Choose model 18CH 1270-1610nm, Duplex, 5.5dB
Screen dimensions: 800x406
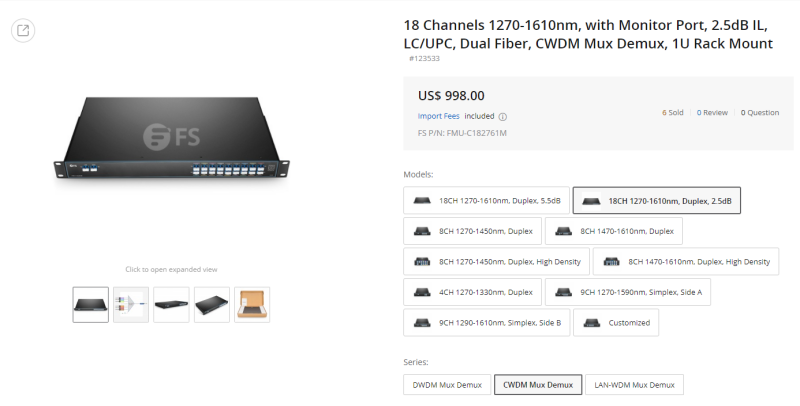tap(486, 200)
